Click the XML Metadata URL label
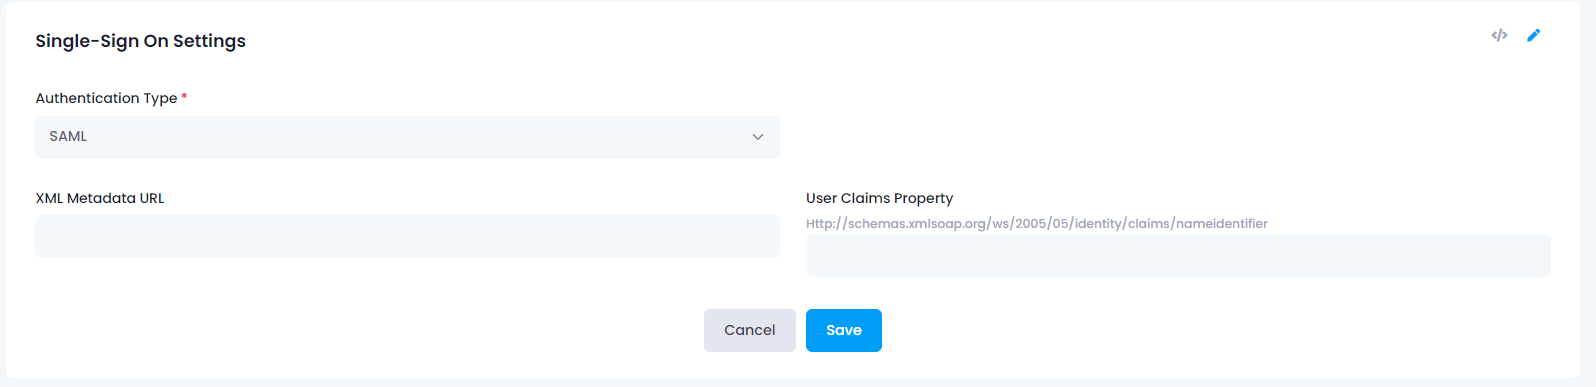The image size is (1596, 387). (x=100, y=198)
